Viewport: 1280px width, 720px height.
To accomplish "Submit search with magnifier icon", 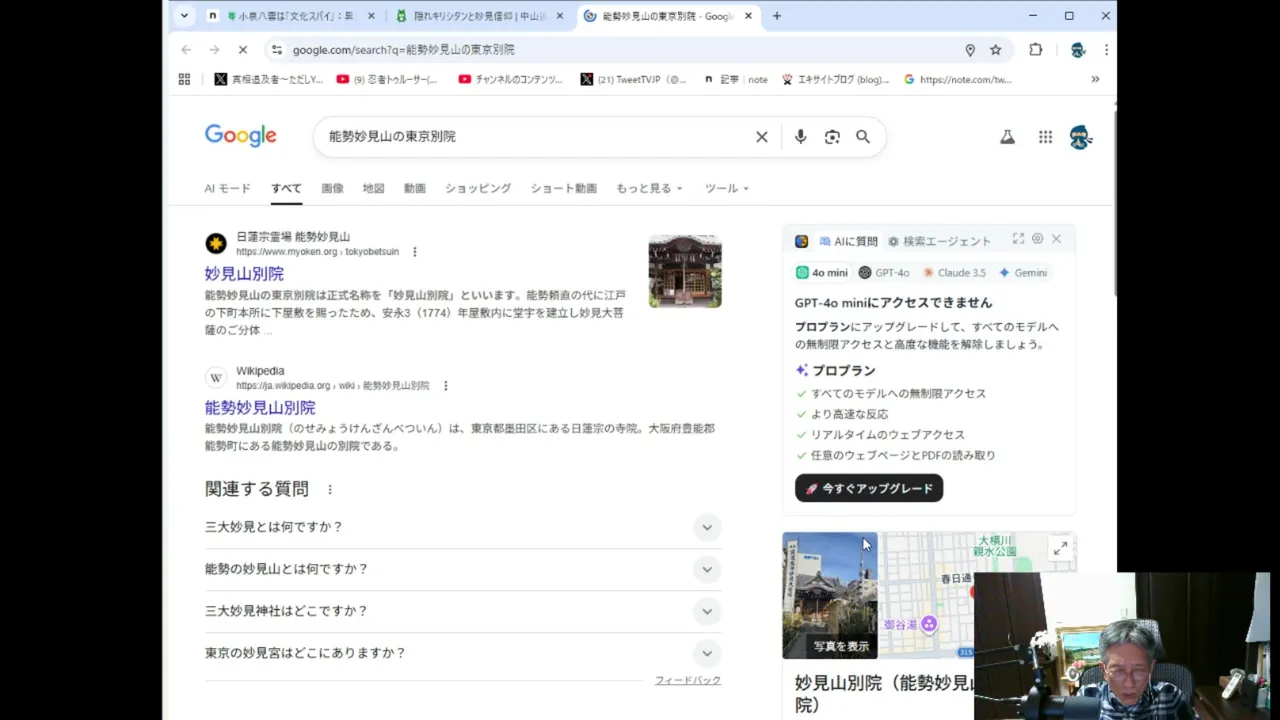I will click(x=863, y=137).
